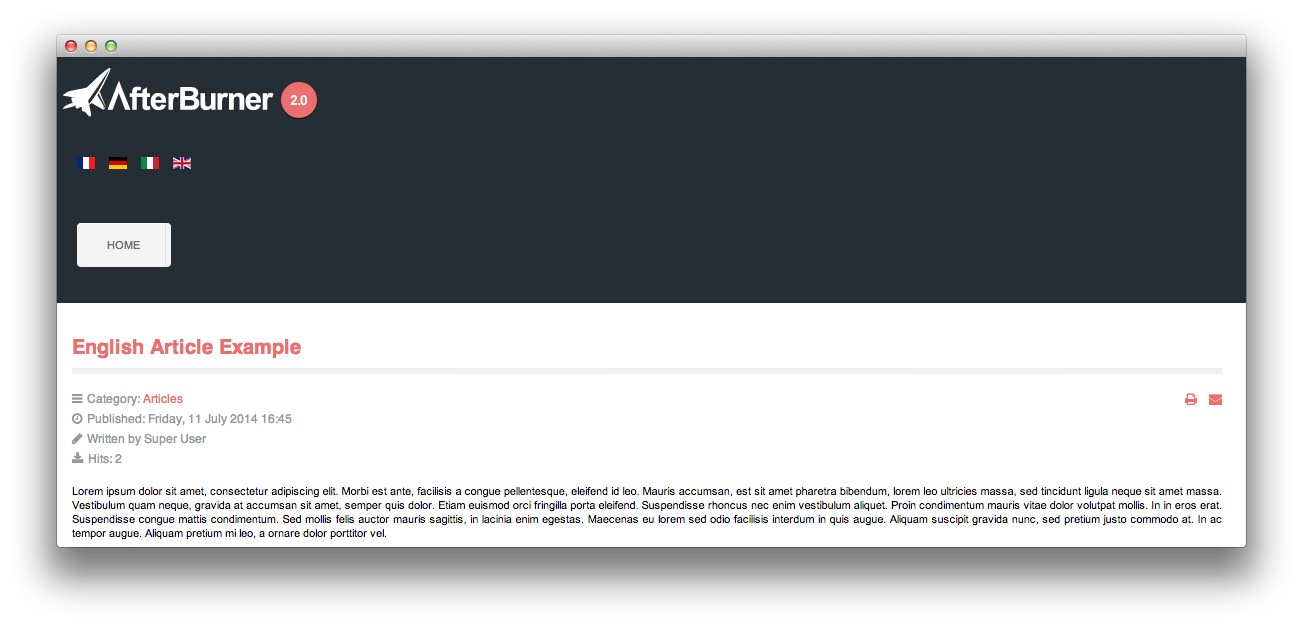
Task: Click inside the Lorem ipsum paragraph
Action: pyautogui.click(x=647, y=513)
